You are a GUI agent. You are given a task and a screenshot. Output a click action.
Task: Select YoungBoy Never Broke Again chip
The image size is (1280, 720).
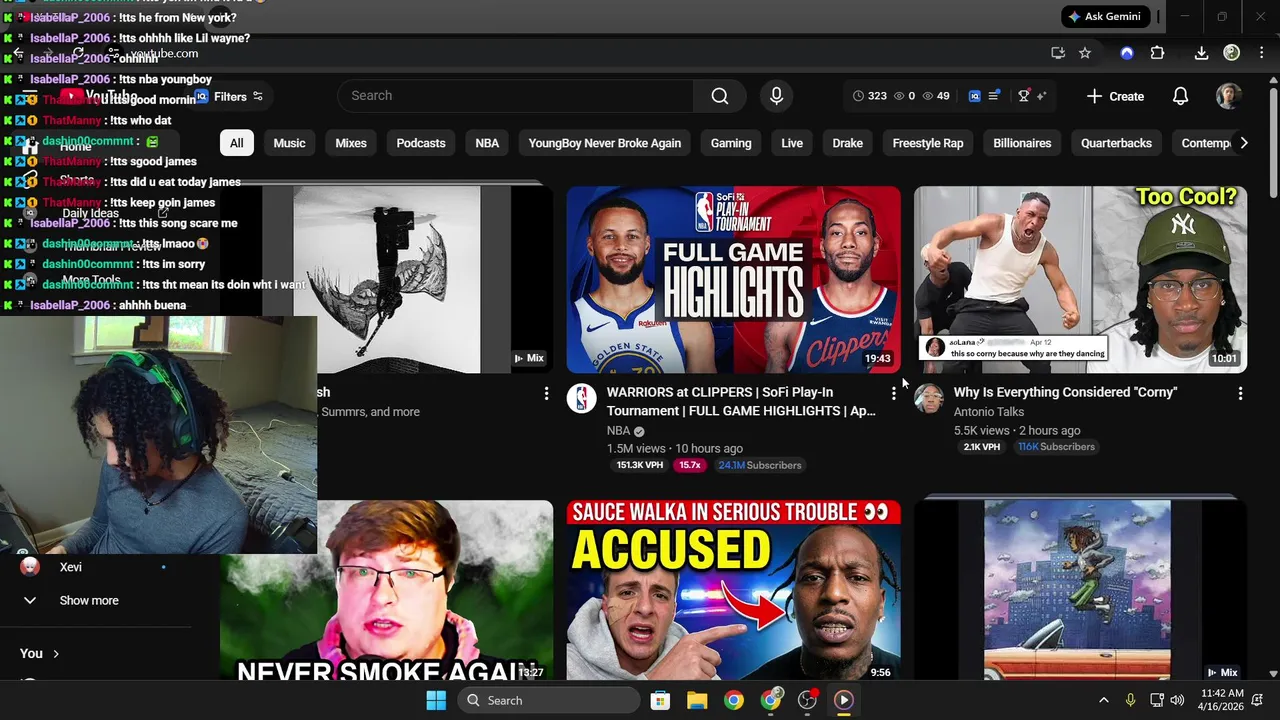(605, 143)
